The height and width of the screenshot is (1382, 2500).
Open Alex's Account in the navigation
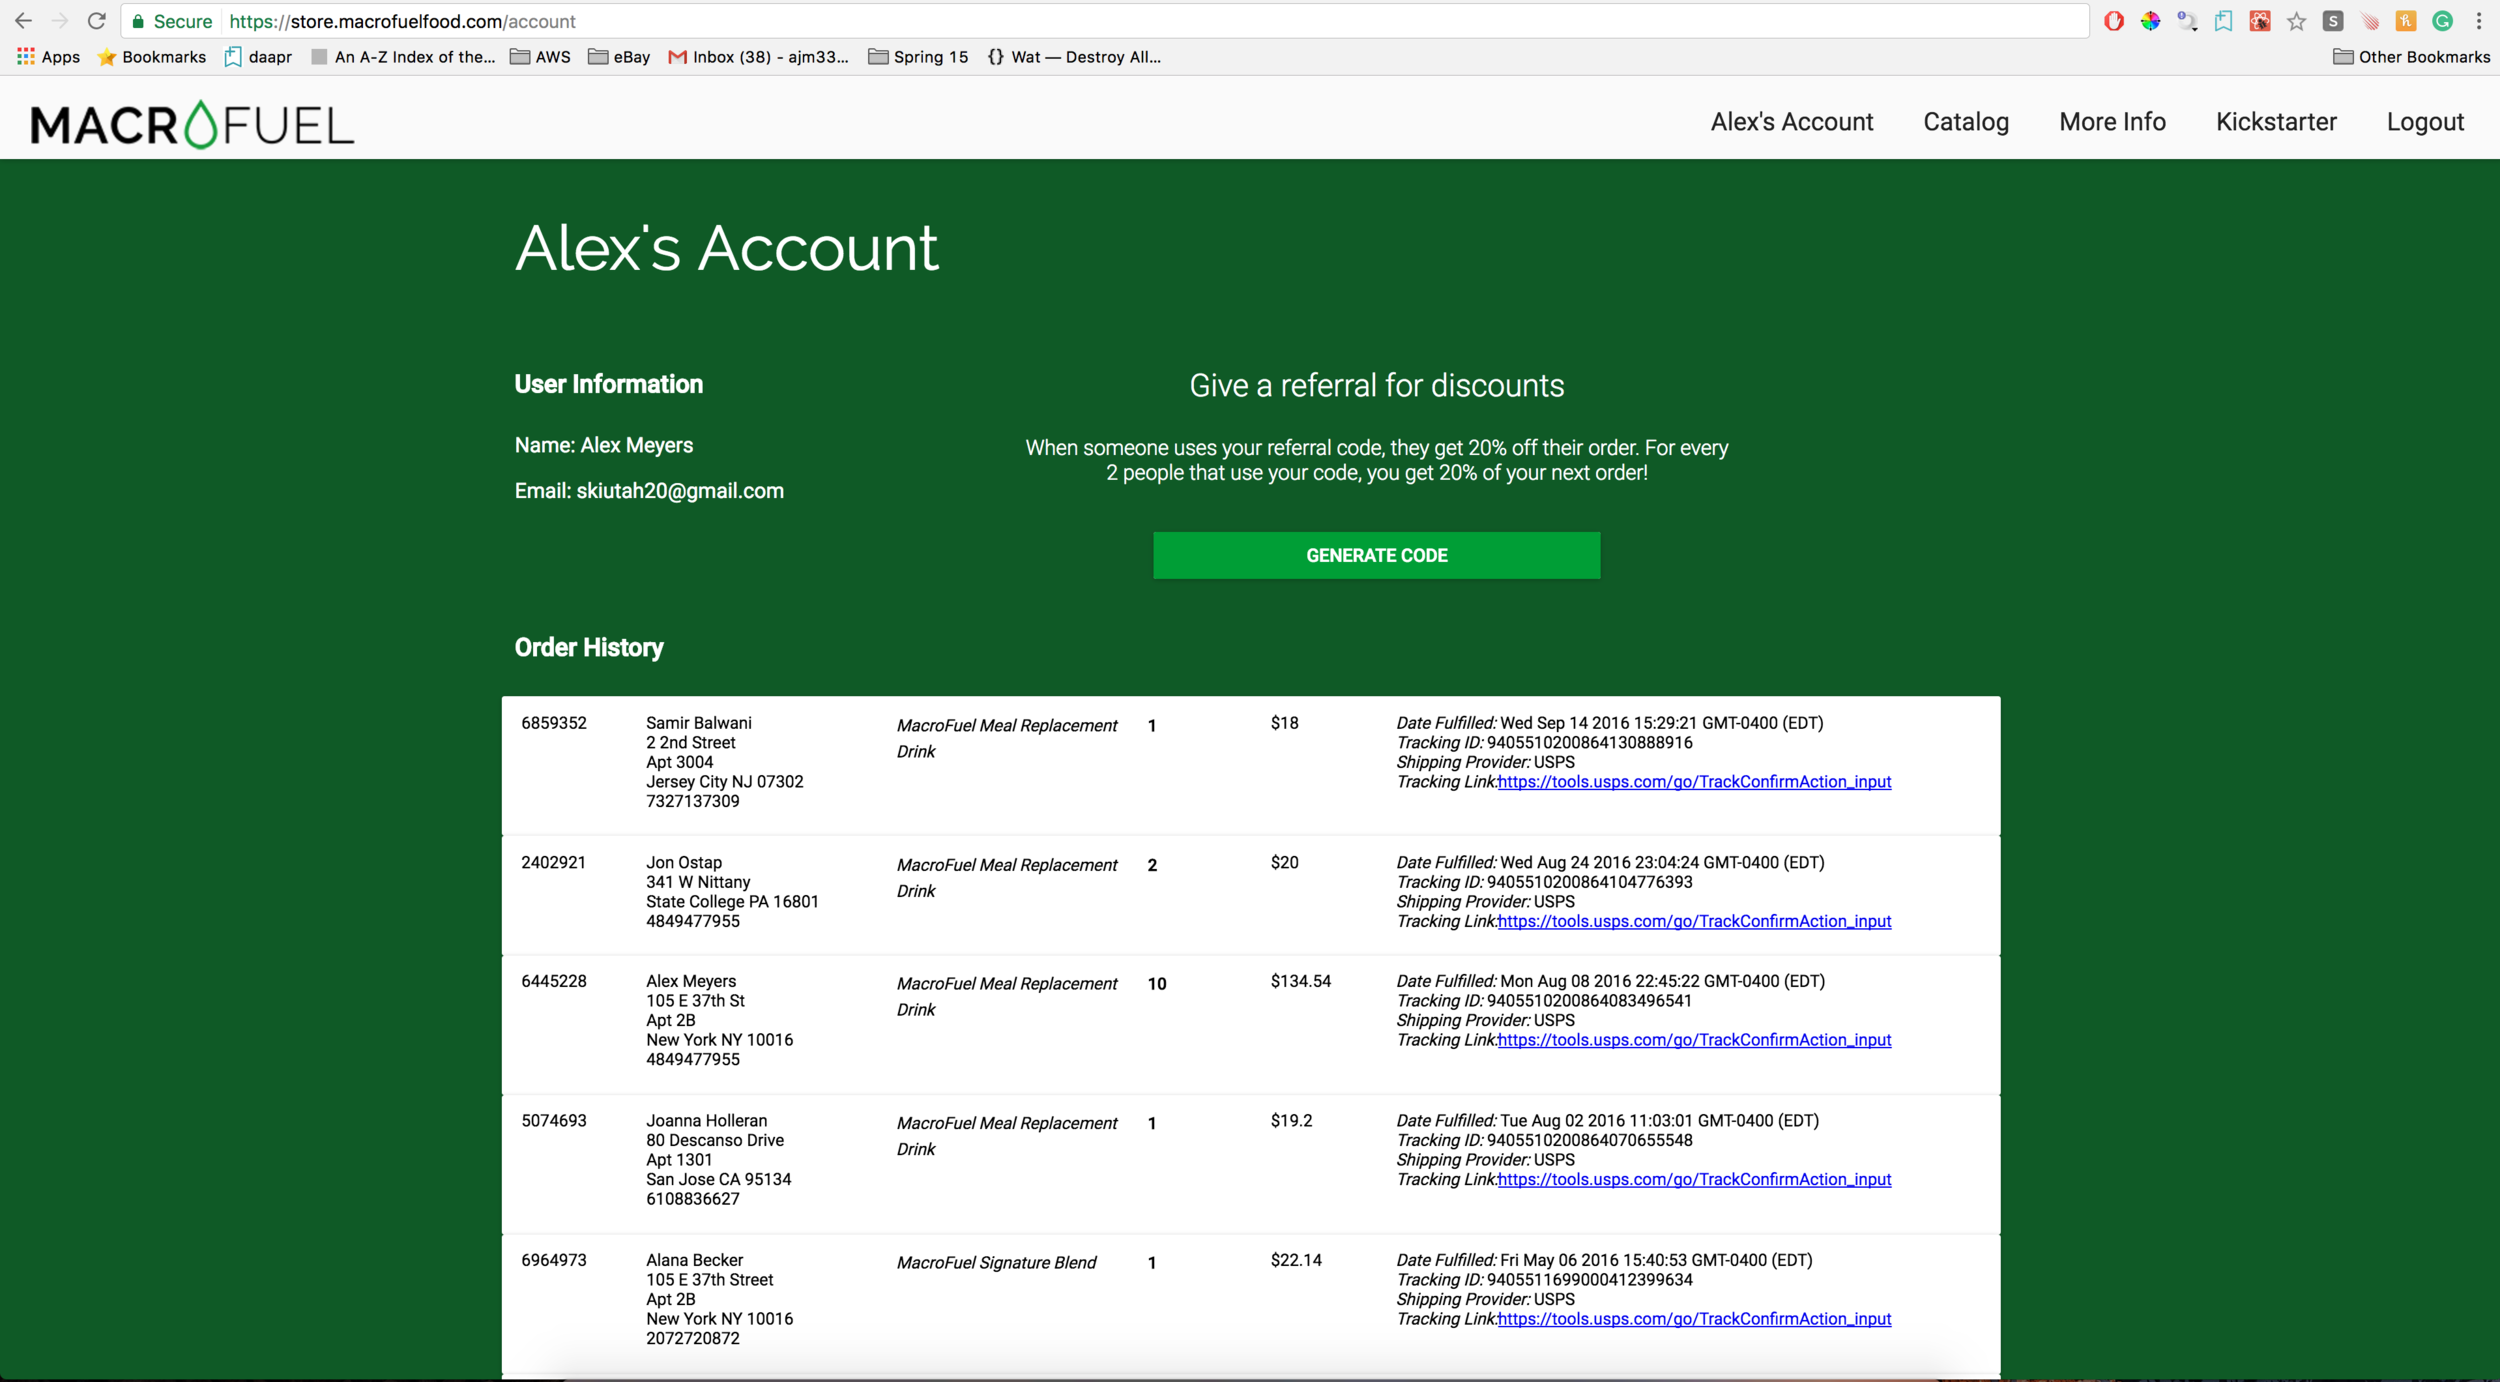point(1791,122)
